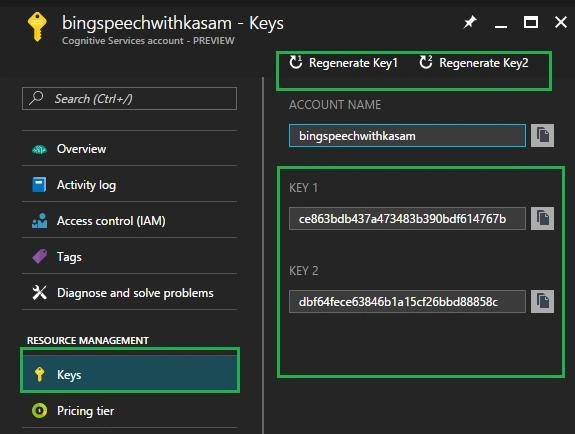575x434 pixels.
Task: Click the yellow key blade icon
Action: click(37, 27)
